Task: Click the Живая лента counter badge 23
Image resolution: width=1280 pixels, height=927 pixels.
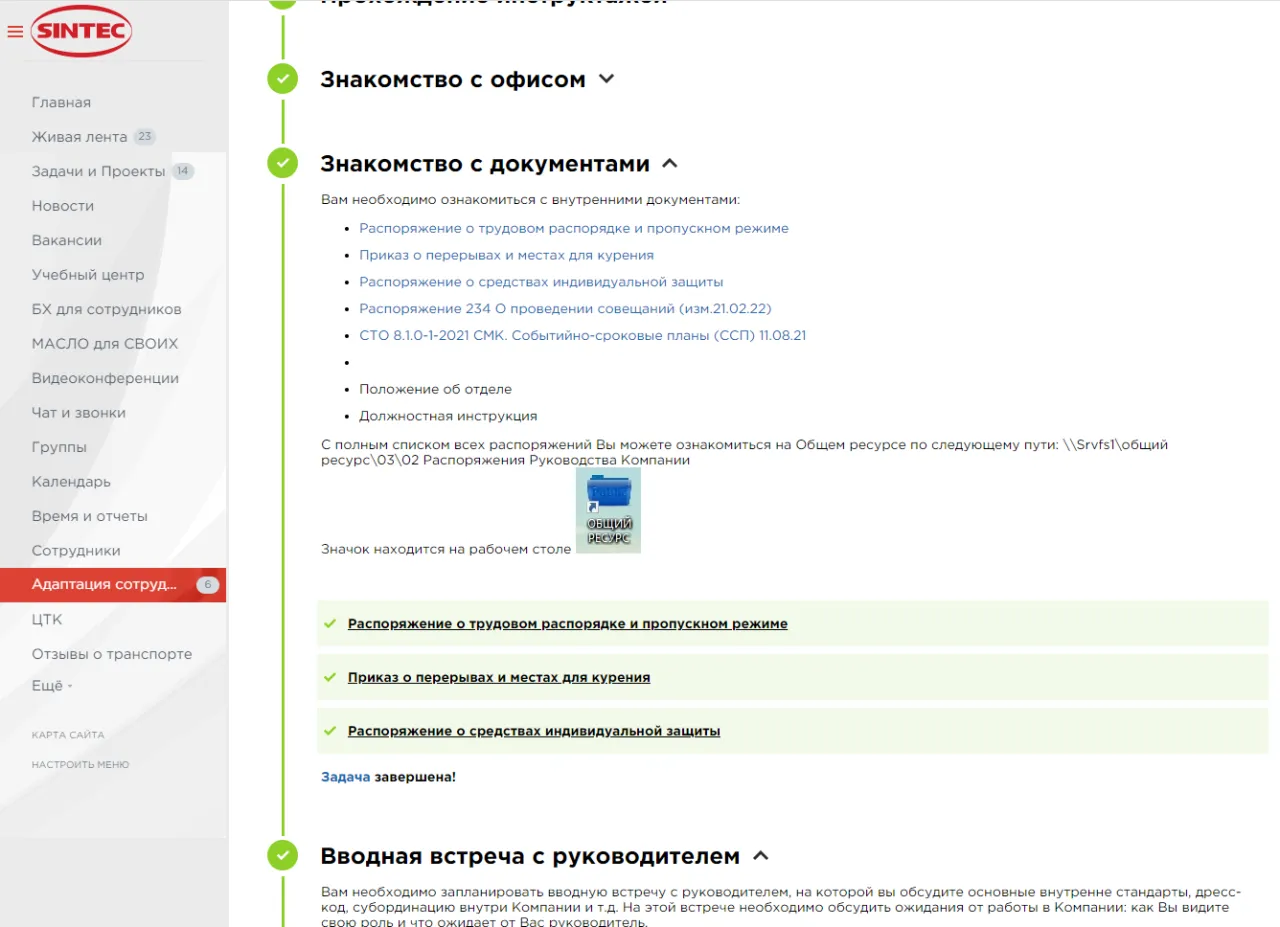Action: (145, 137)
